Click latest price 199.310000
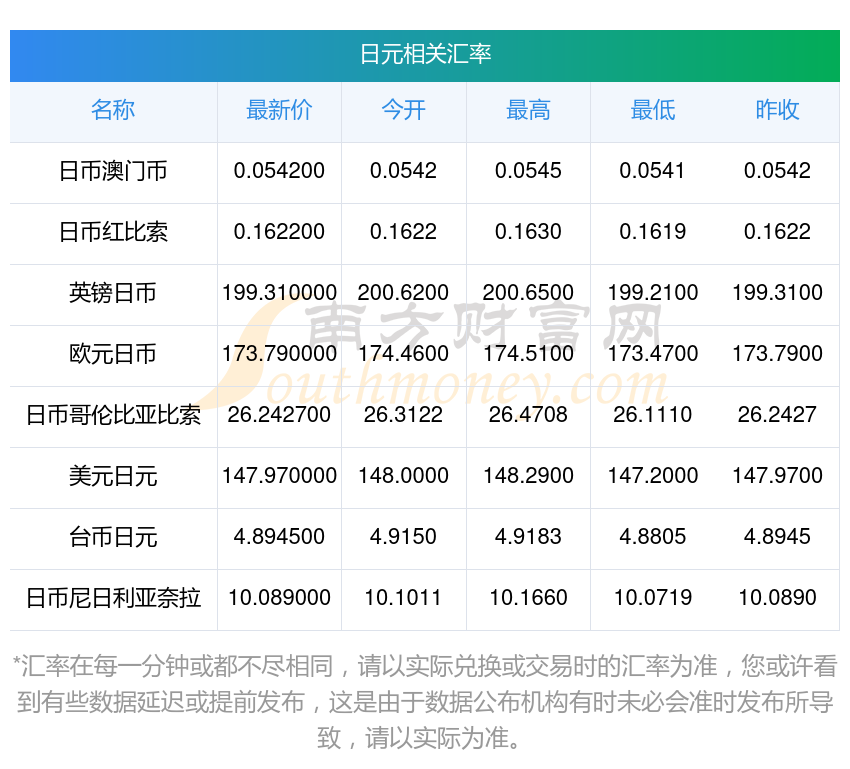This screenshot has height=769, width=850. (x=279, y=293)
